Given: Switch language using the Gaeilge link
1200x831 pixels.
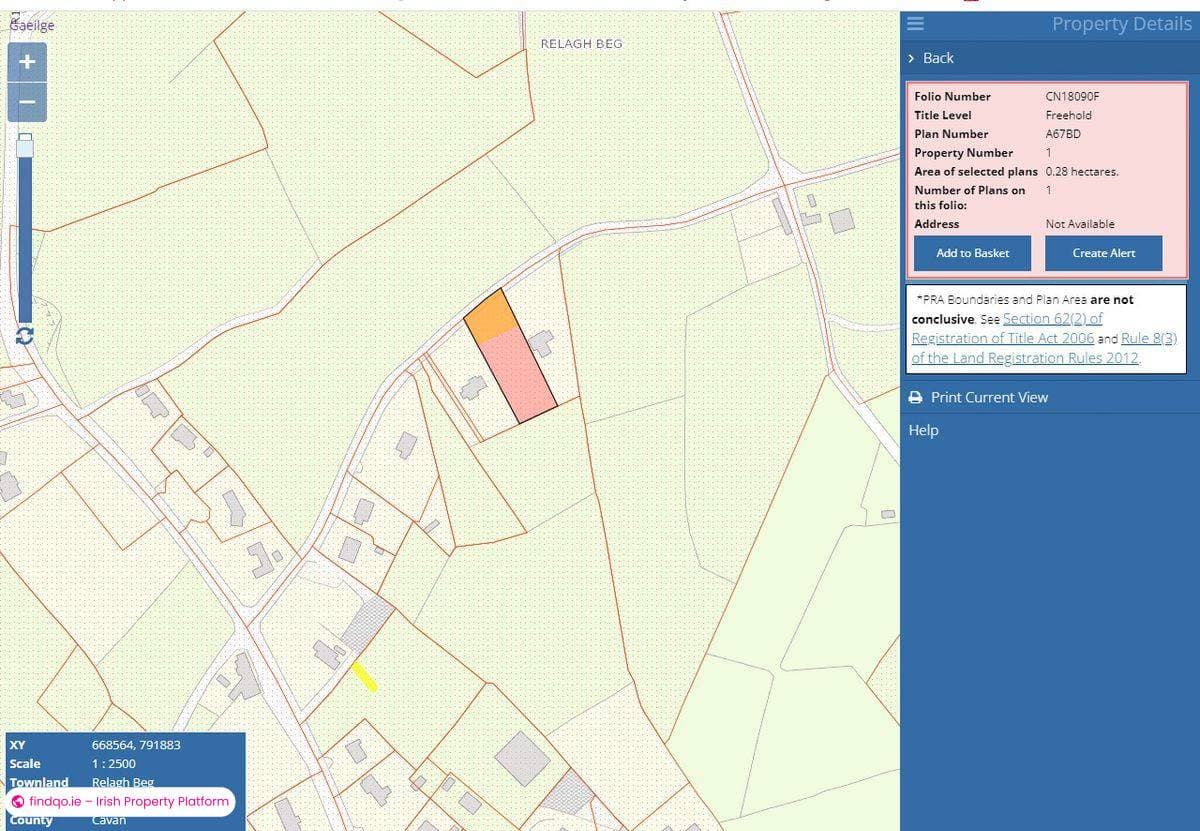Looking at the screenshot, I should [x=33, y=25].
